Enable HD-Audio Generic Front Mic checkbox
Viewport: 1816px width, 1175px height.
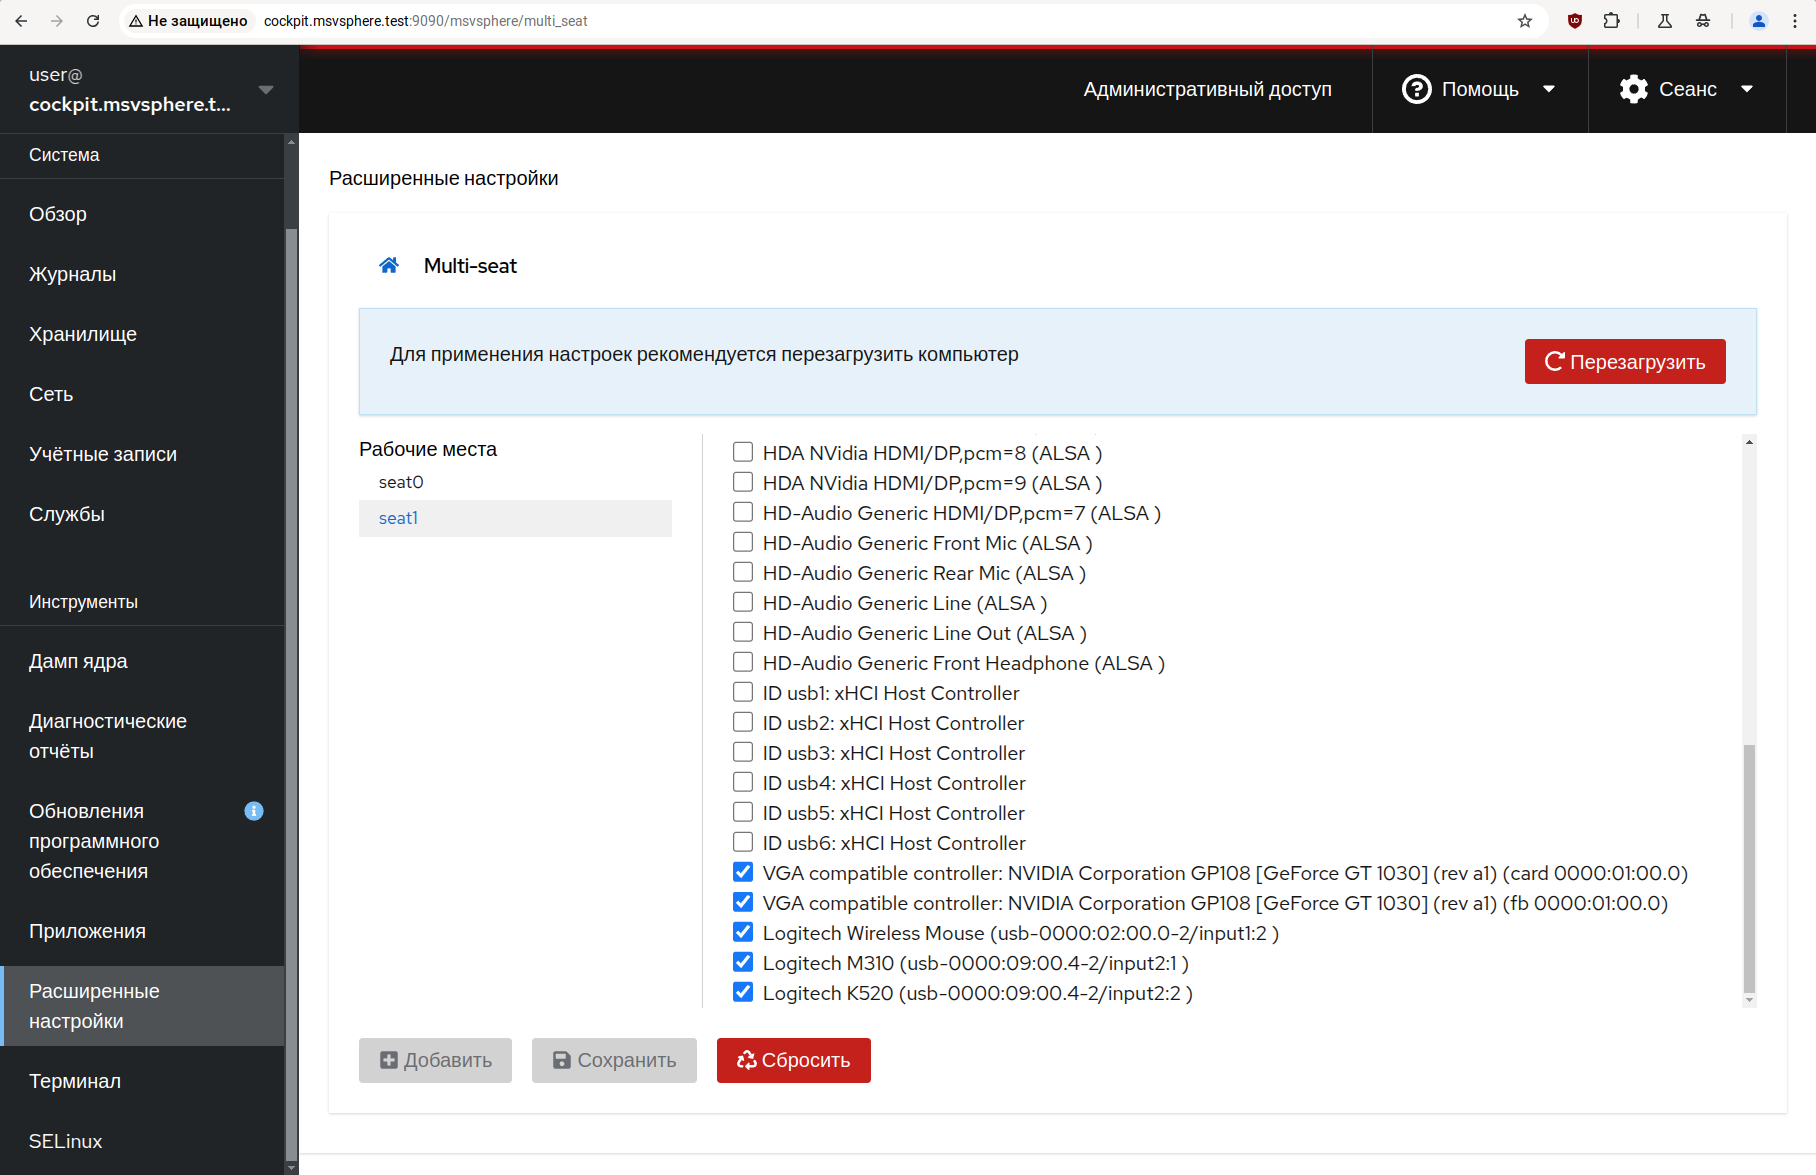coord(743,542)
